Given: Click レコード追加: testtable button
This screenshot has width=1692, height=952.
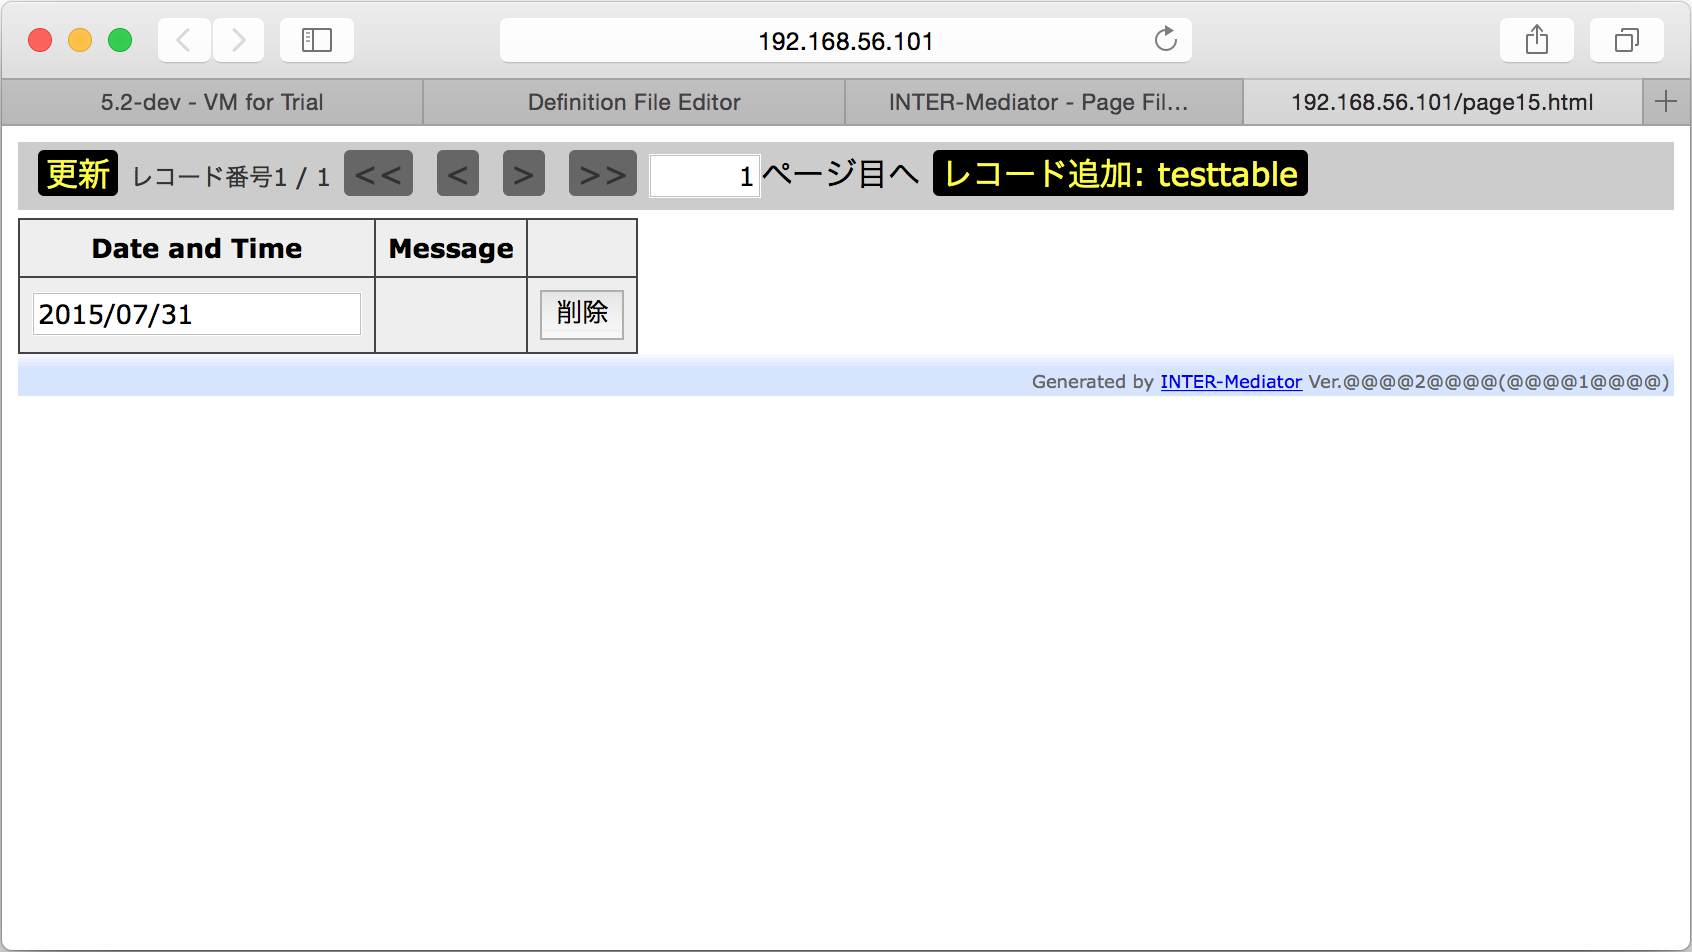Looking at the screenshot, I should pyautogui.click(x=1120, y=173).
